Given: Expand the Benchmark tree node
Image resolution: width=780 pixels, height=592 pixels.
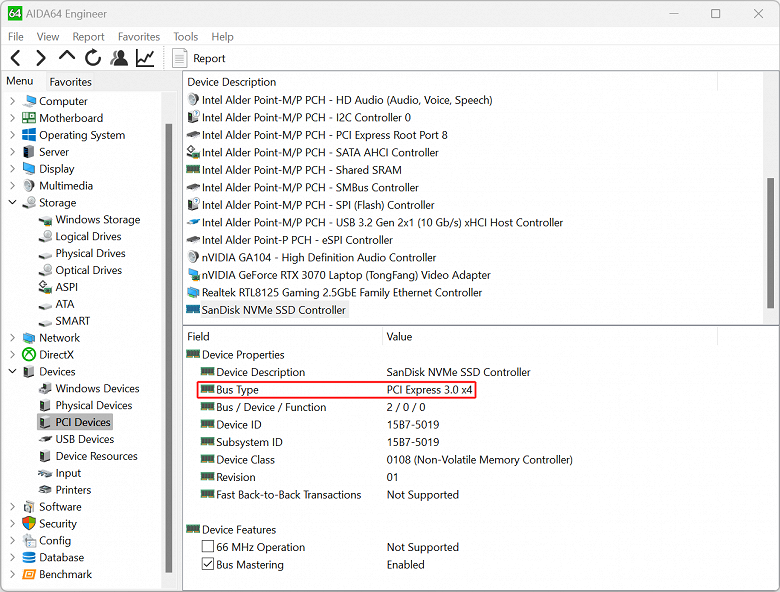Looking at the screenshot, I should click(12, 575).
